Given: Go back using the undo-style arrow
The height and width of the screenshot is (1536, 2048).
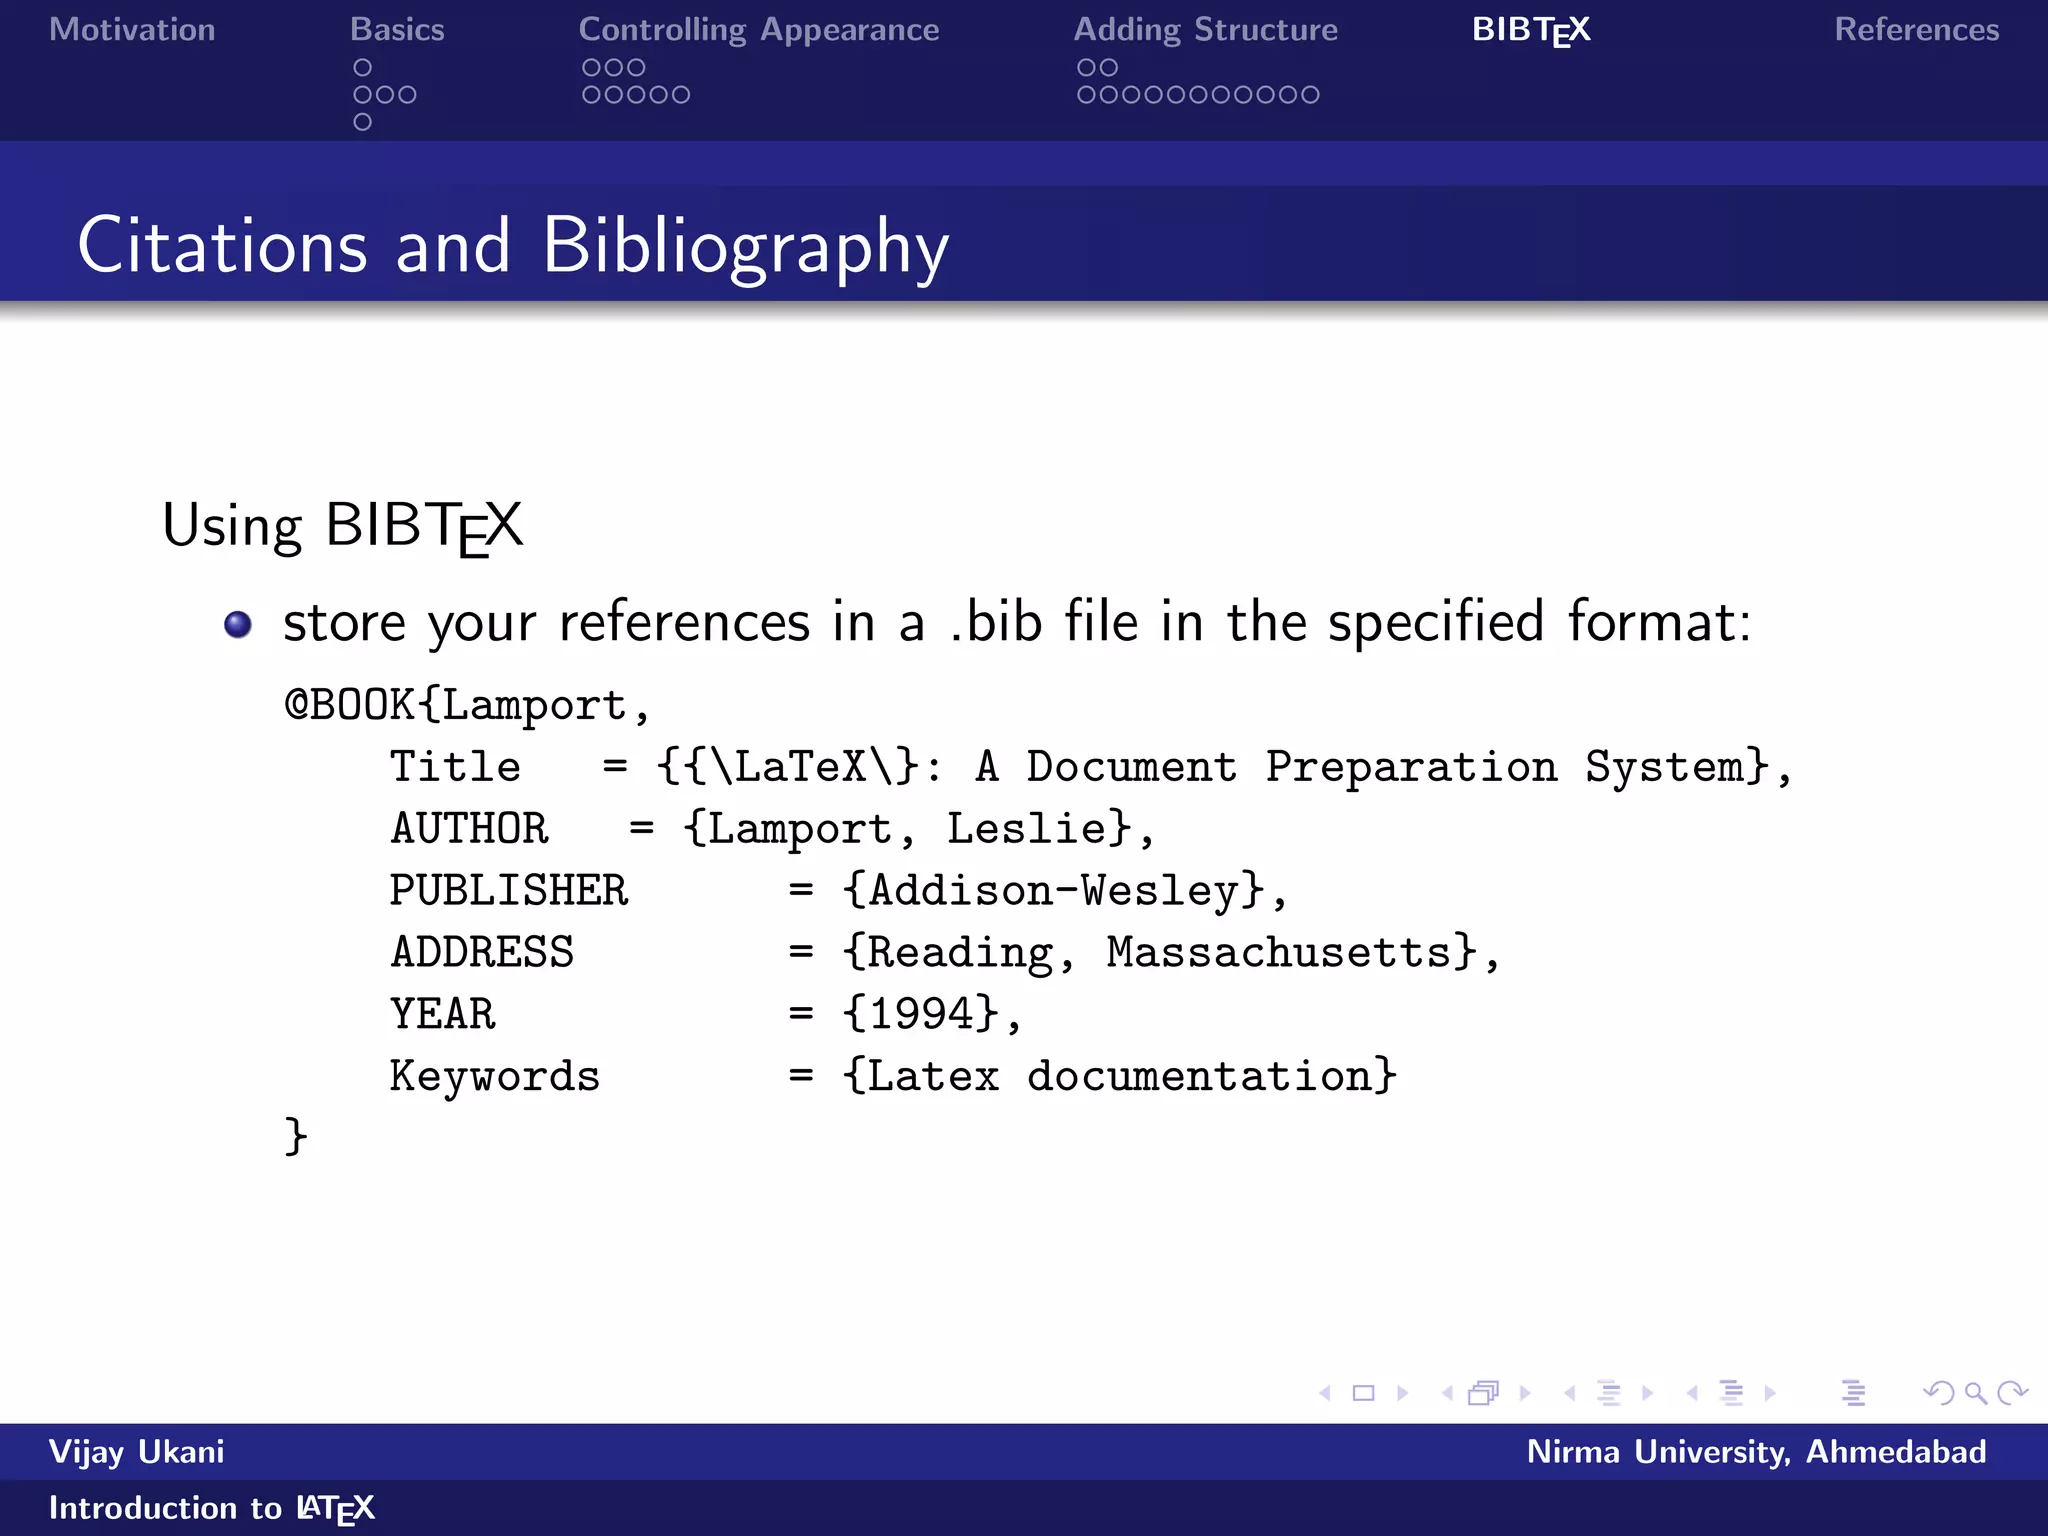Looking at the screenshot, I should click(1939, 1393).
